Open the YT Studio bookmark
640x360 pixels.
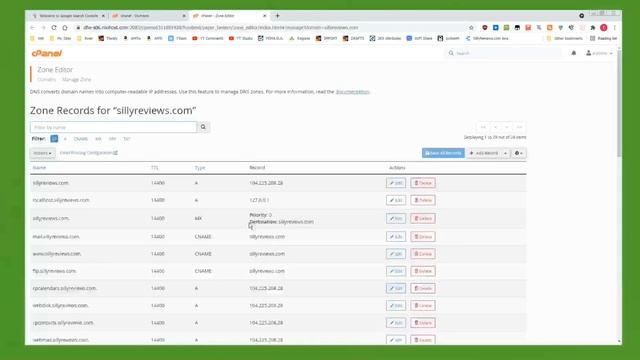point(240,38)
